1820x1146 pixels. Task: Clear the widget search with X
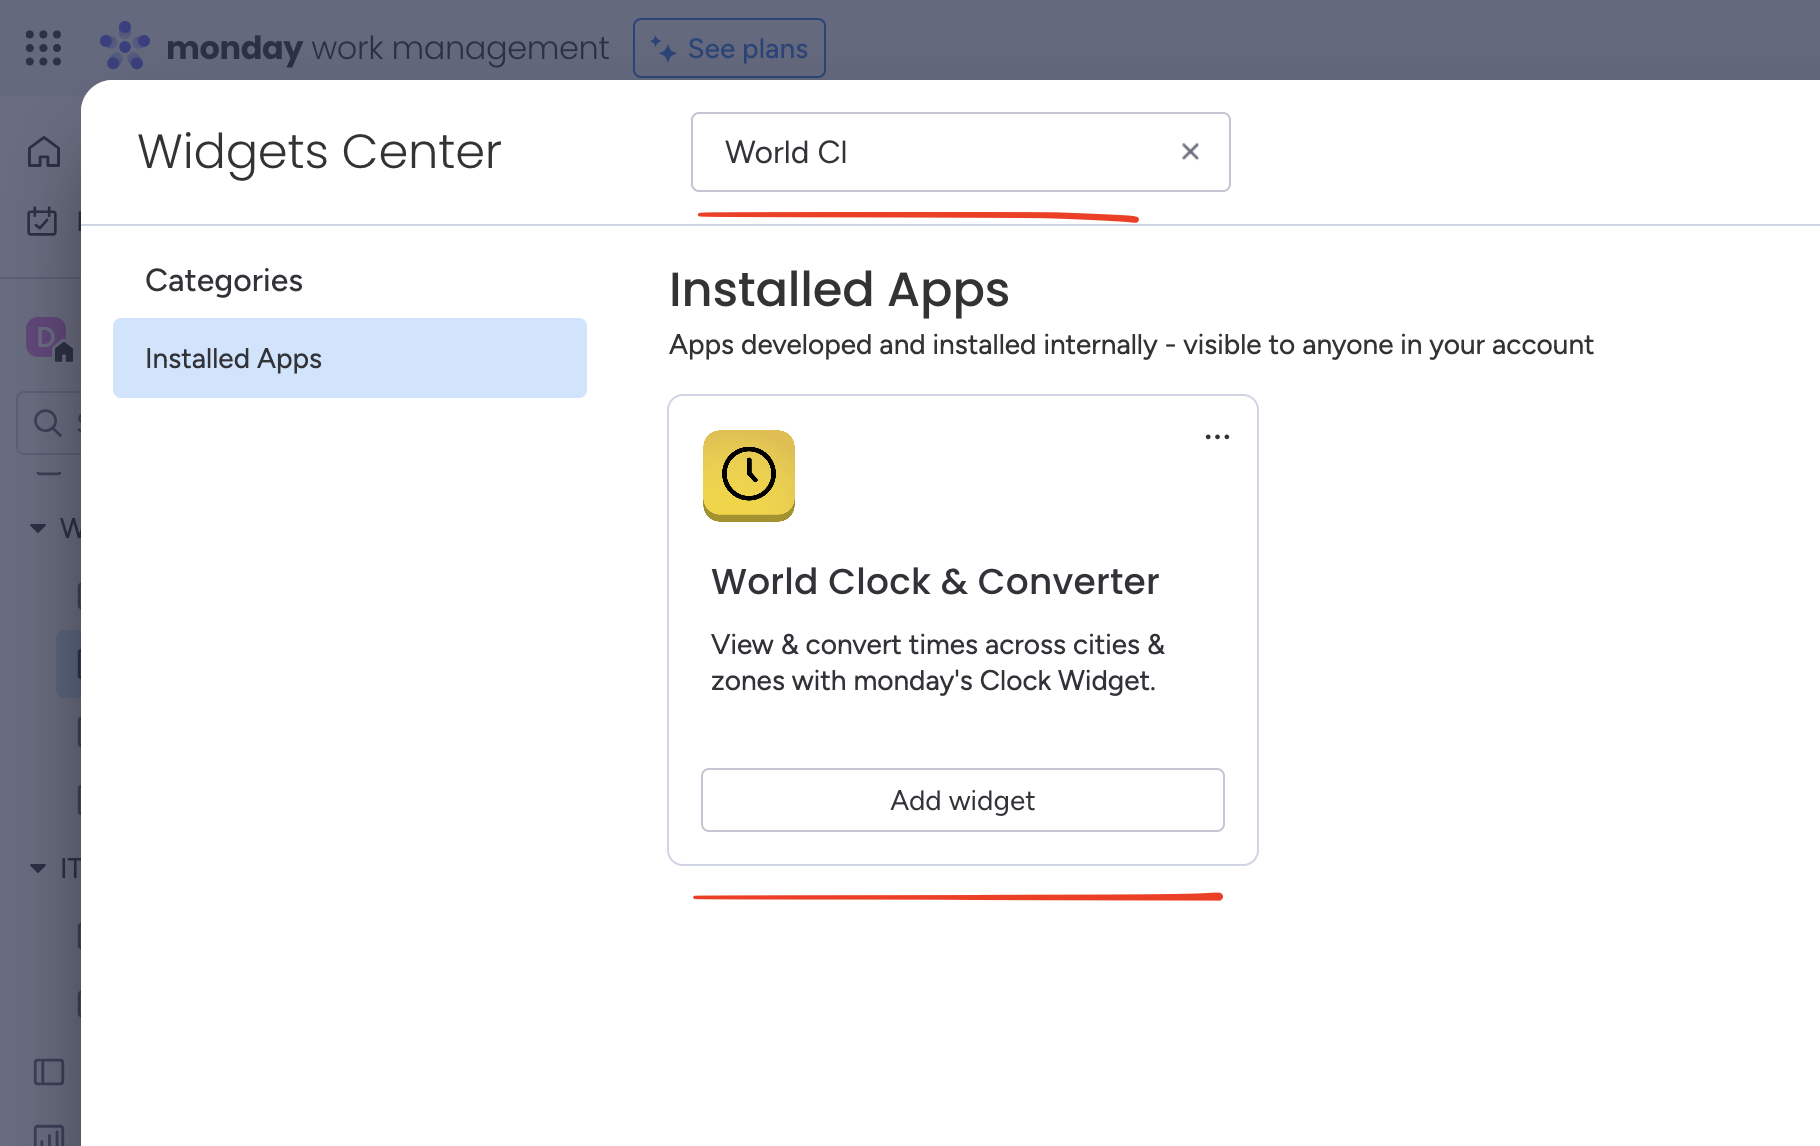point(1190,152)
